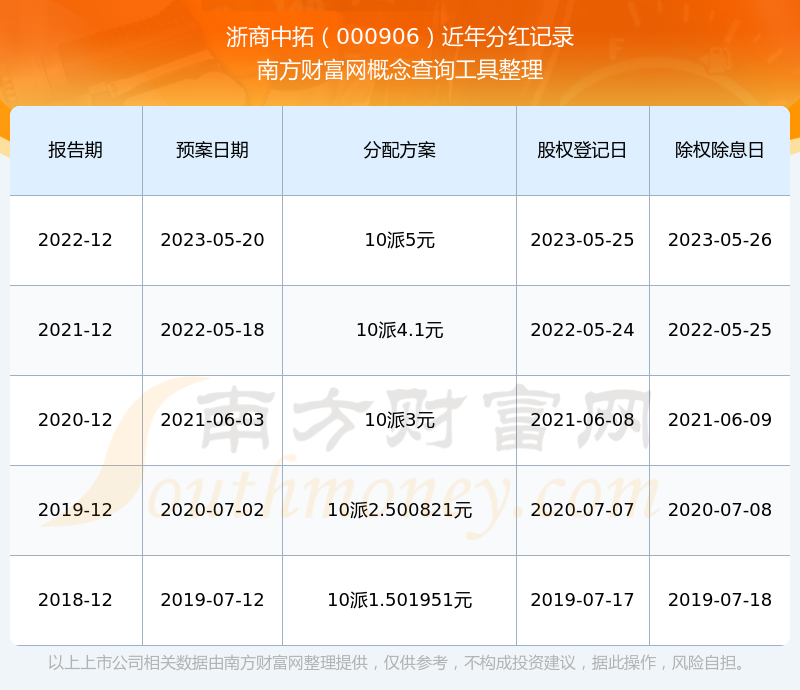Select the 10派3元 dividend plan cell
Viewport: 800px width, 690px height.
point(399,420)
